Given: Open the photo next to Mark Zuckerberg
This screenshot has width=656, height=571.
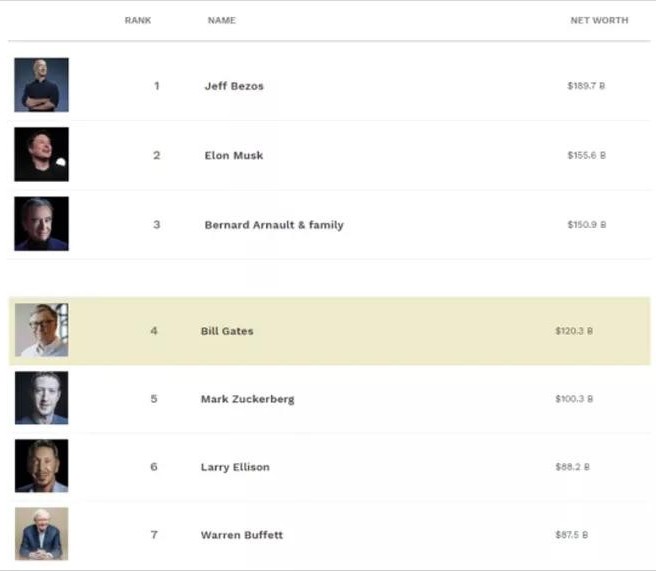Looking at the screenshot, I should pos(41,398).
